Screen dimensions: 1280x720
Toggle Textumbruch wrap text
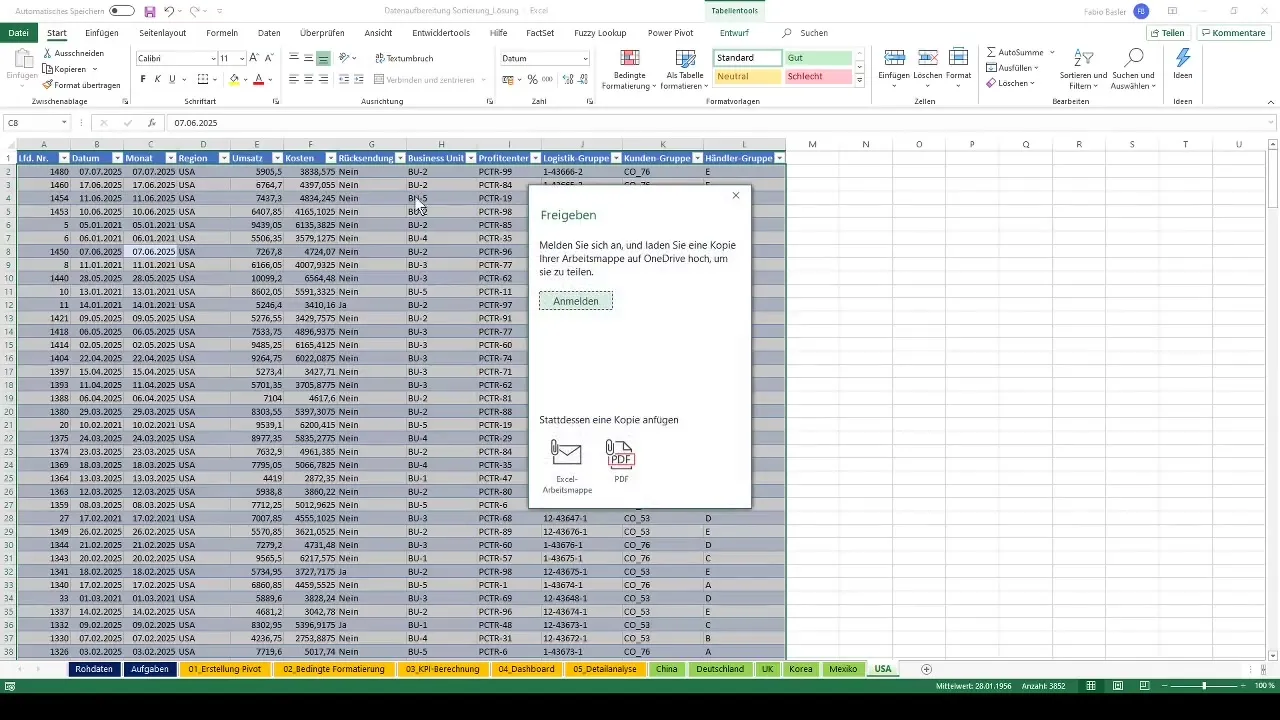click(404, 58)
